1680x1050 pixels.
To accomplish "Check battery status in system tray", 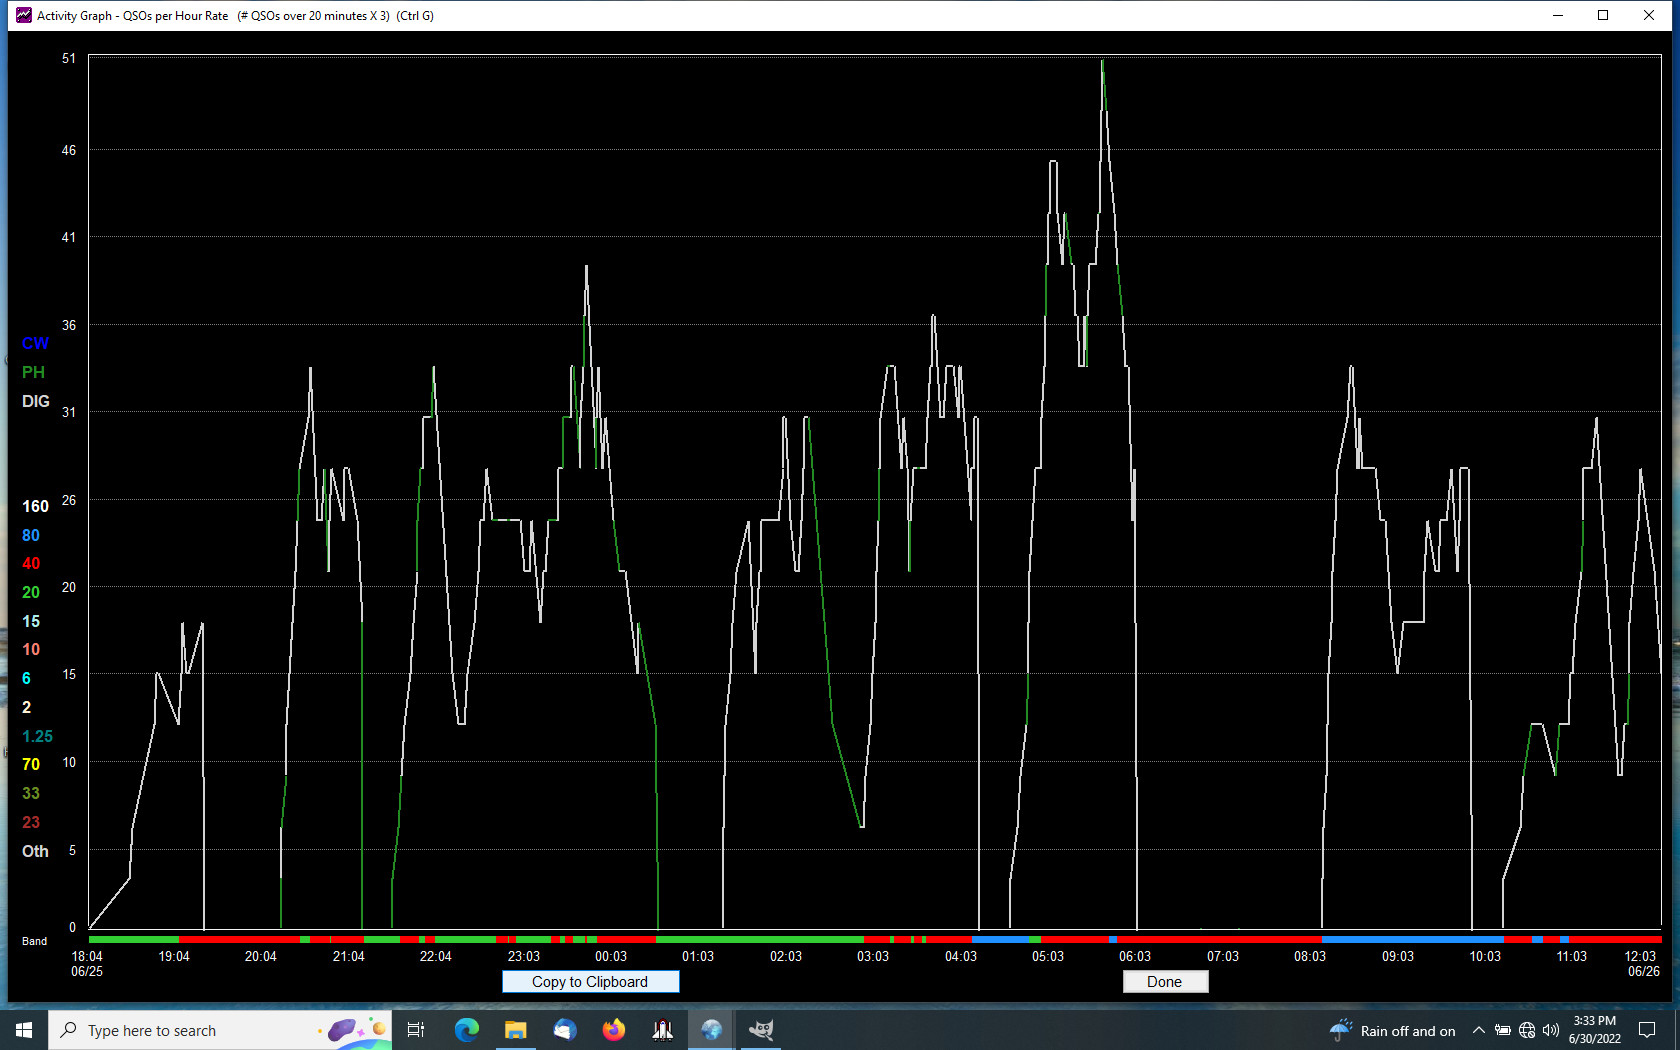I will 1503,1030.
